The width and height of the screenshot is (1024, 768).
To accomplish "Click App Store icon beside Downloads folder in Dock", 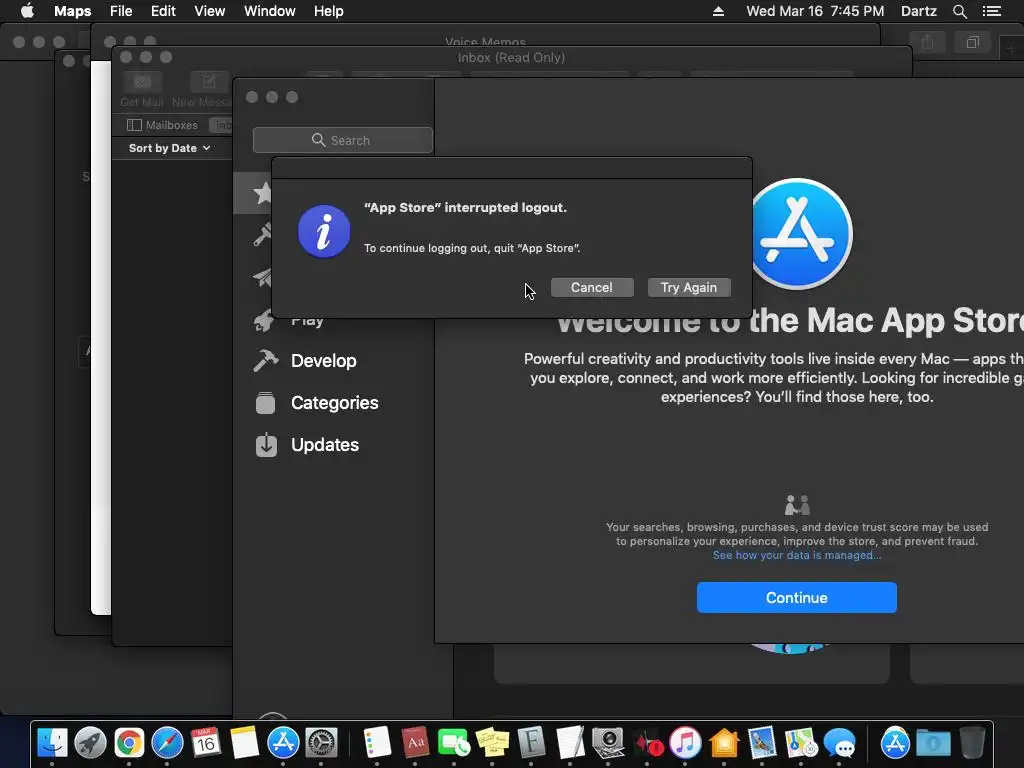I will tap(895, 743).
